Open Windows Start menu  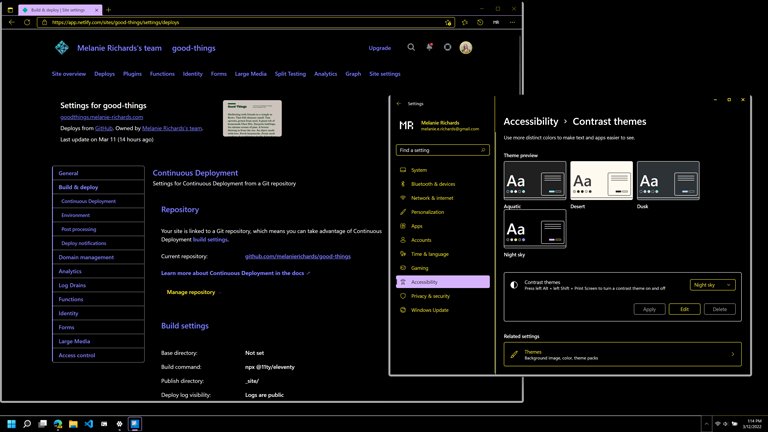[11, 424]
